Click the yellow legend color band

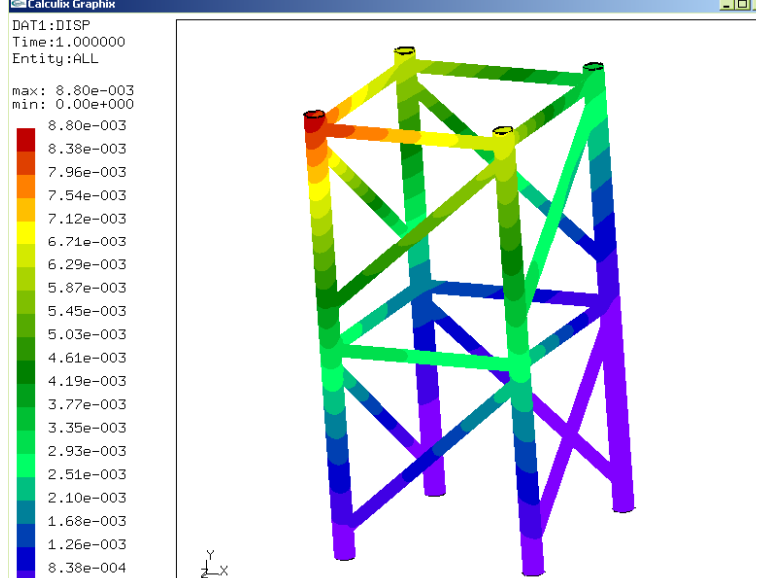pos(26,233)
